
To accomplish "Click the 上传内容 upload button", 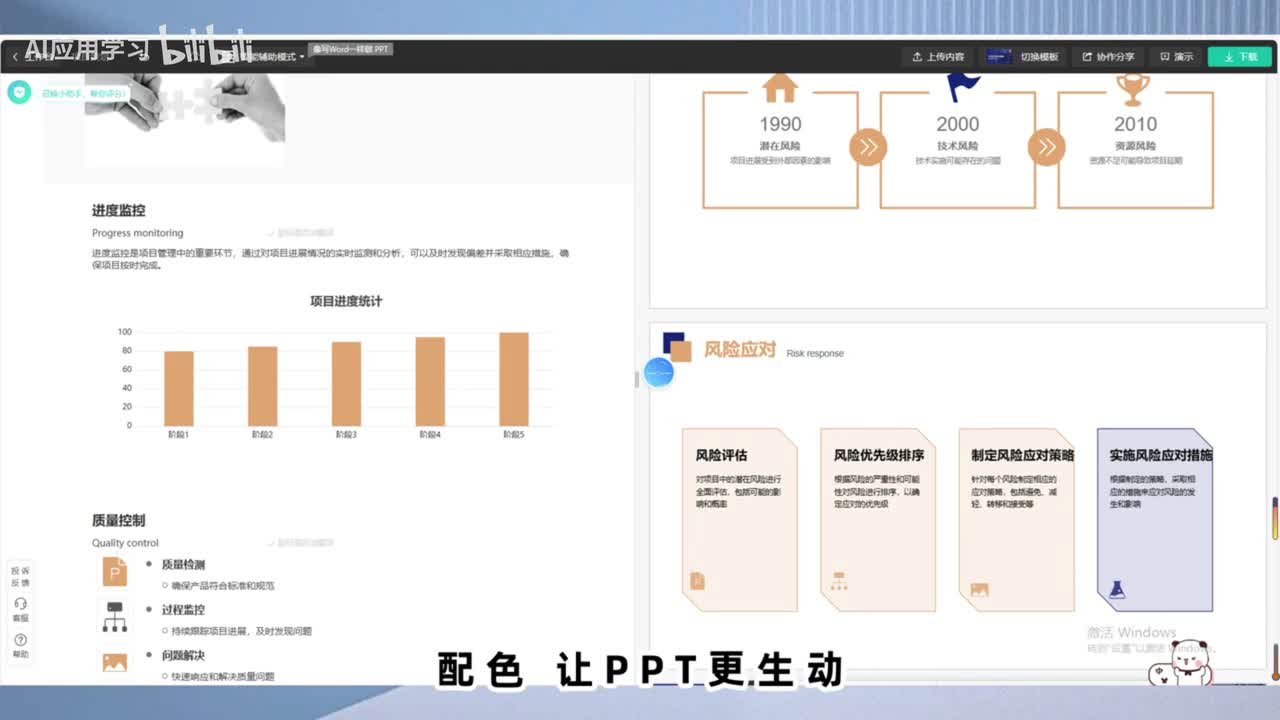I will coord(938,57).
